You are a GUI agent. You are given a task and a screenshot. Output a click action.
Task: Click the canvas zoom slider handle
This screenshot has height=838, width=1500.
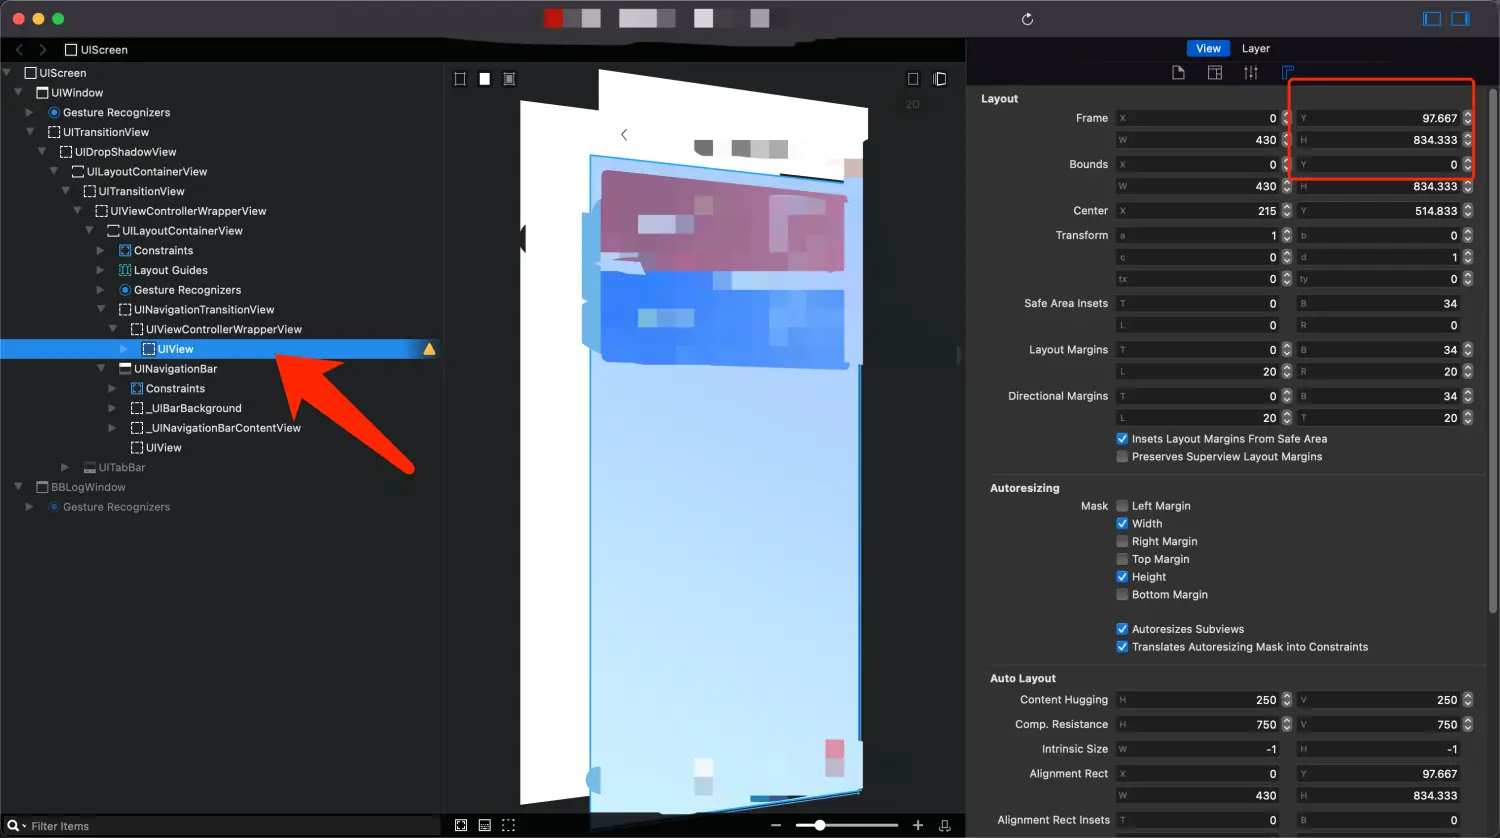coord(820,825)
